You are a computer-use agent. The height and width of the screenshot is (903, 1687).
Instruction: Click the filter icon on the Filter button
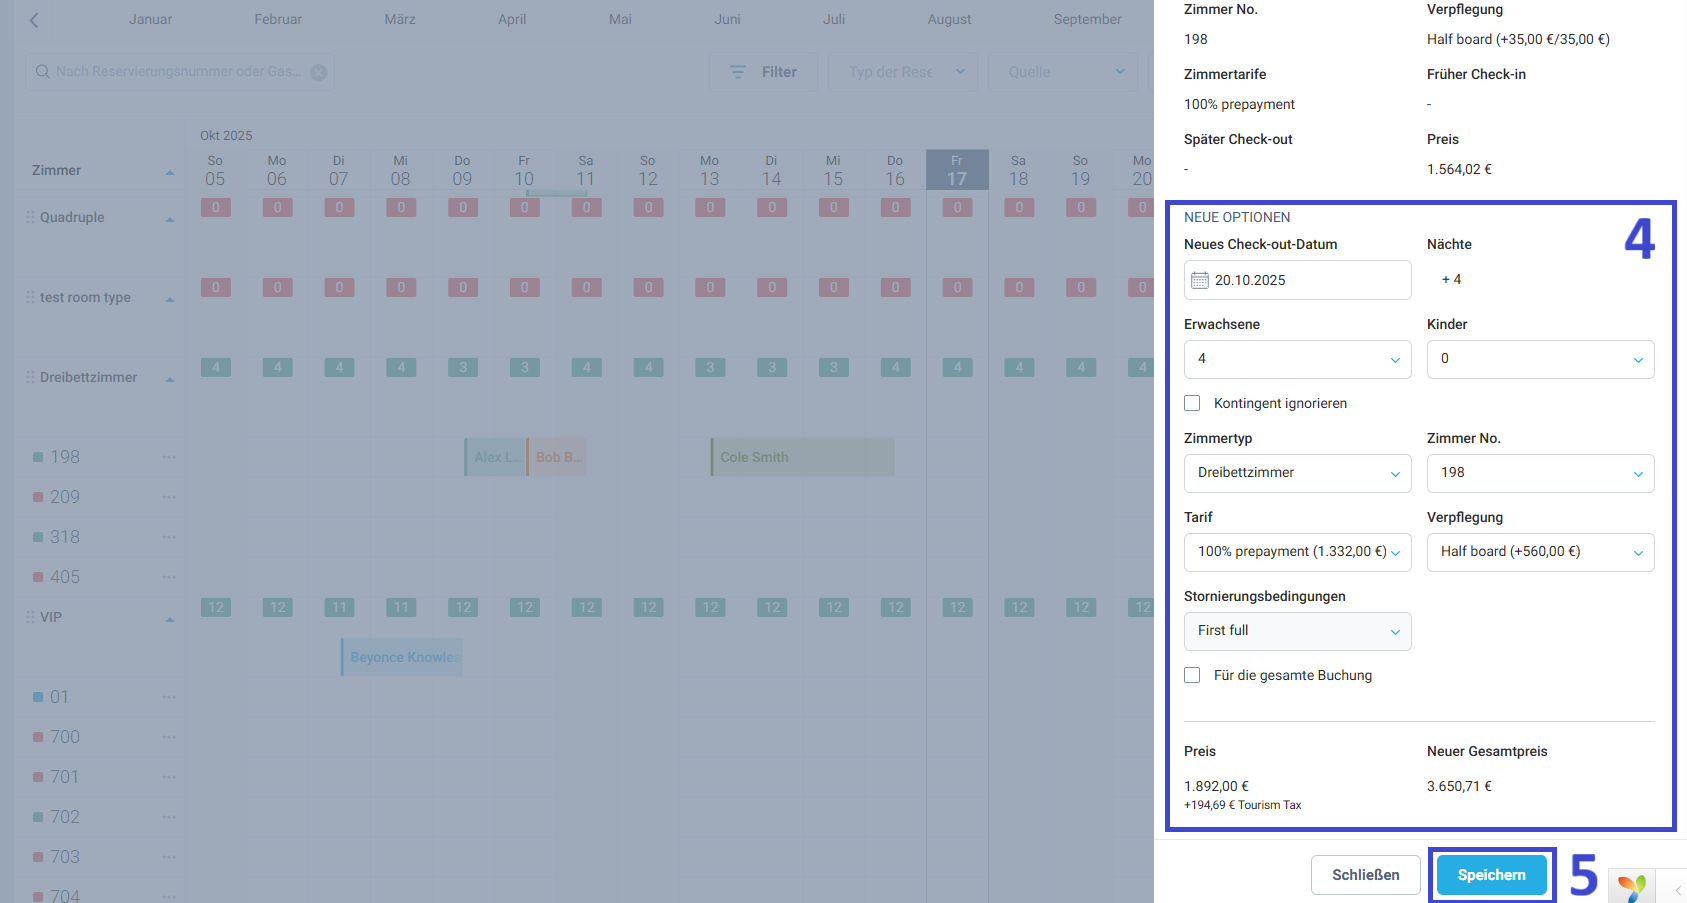737,71
